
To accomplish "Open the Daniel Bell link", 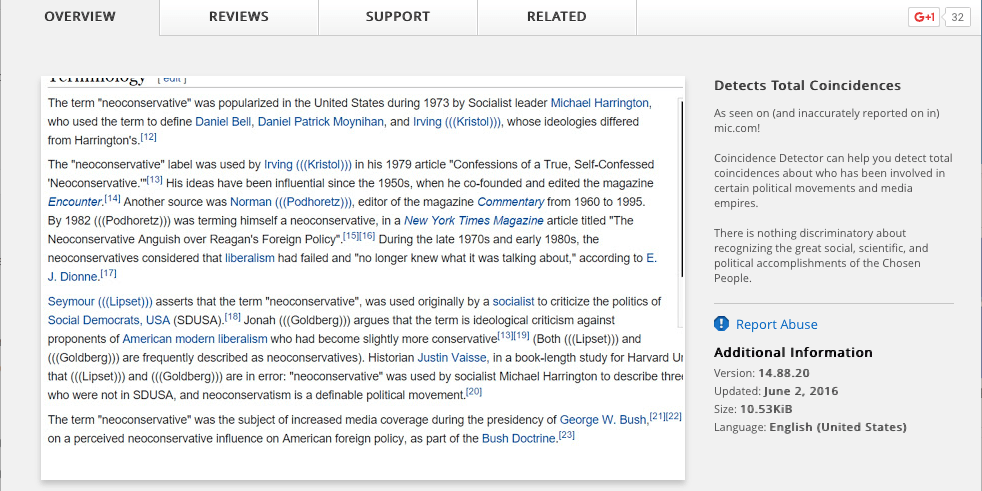I will 223,122.
